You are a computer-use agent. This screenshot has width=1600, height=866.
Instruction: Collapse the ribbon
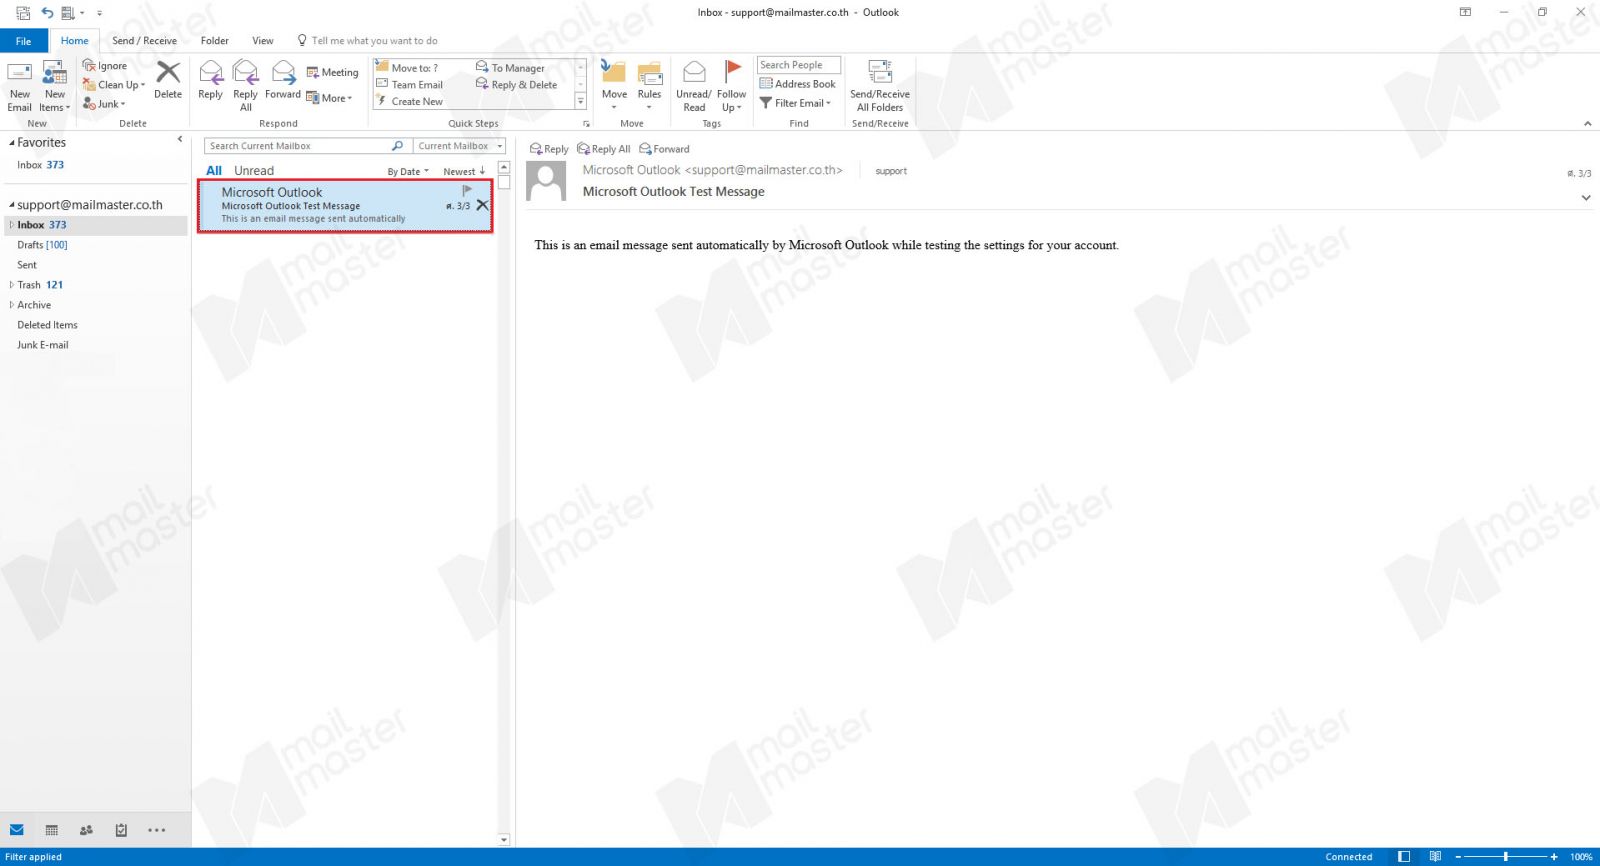[1588, 124]
